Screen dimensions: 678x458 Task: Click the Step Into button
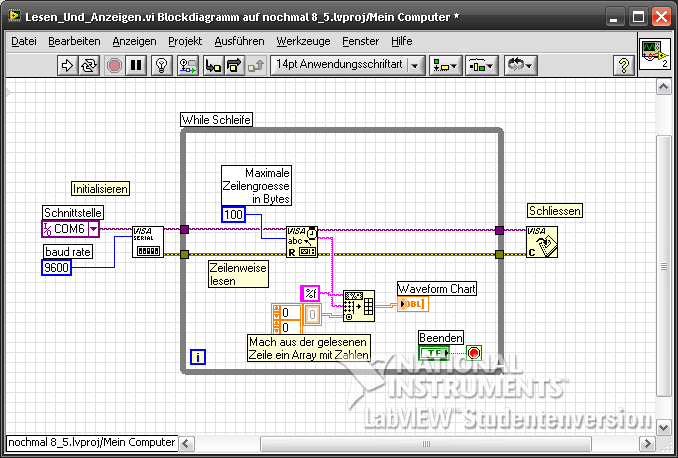tap(213, 66)
